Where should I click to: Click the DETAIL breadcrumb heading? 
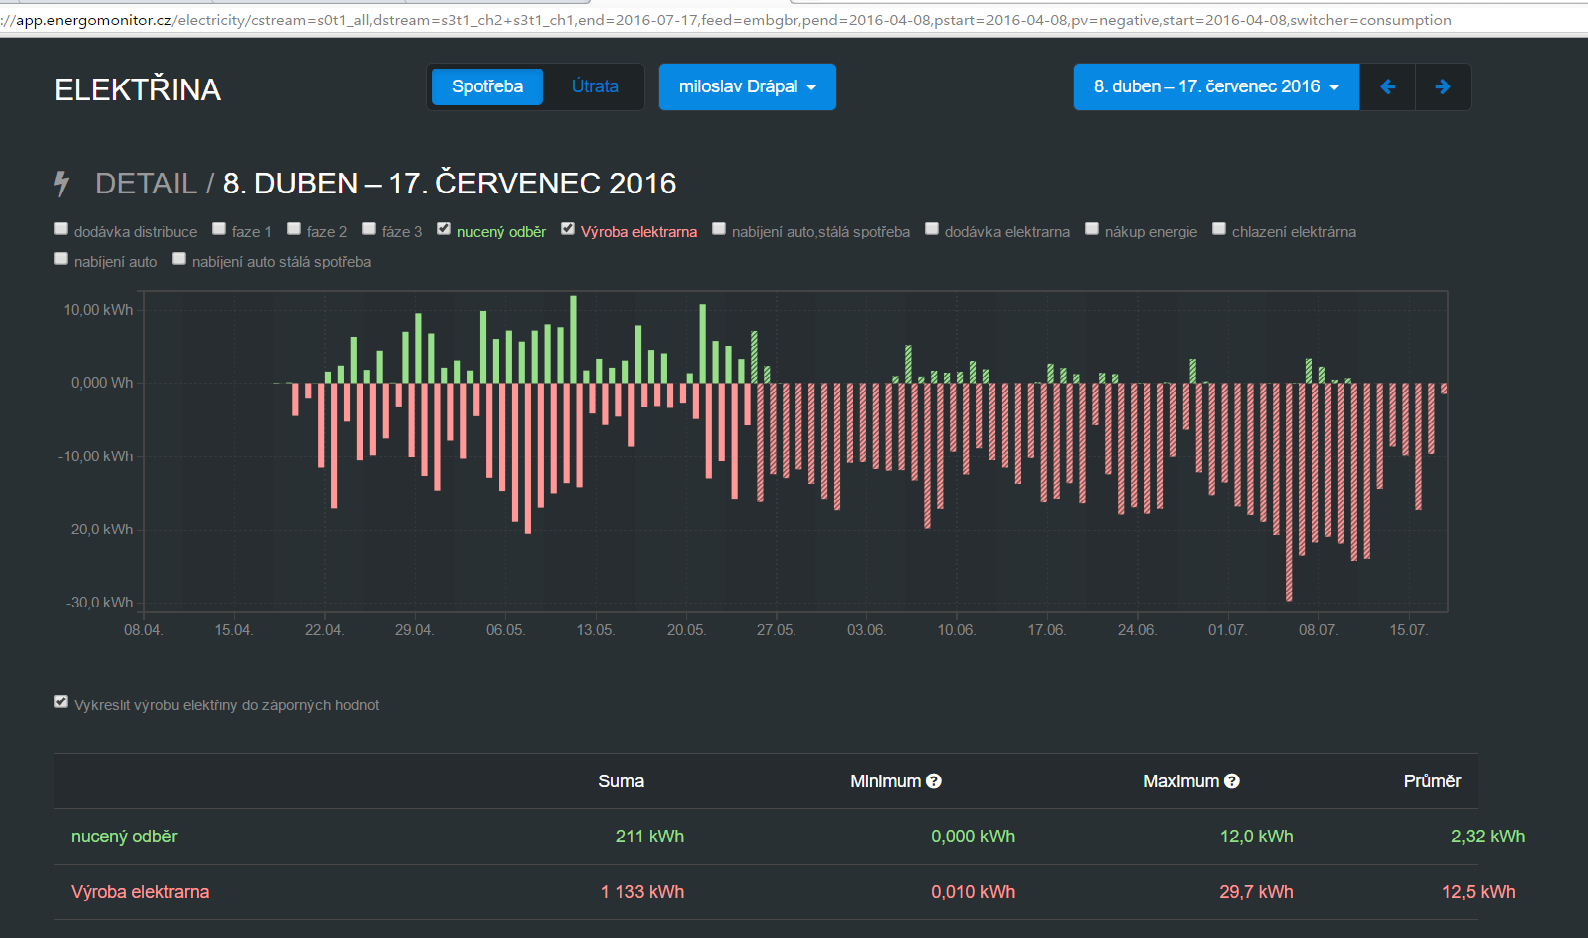pyautogui.click(x=145, y=183)
